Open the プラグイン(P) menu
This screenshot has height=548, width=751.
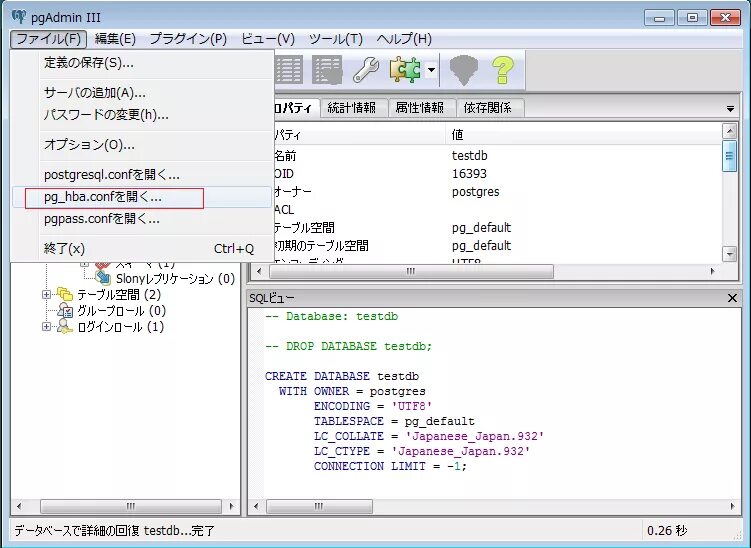[188, 39]
